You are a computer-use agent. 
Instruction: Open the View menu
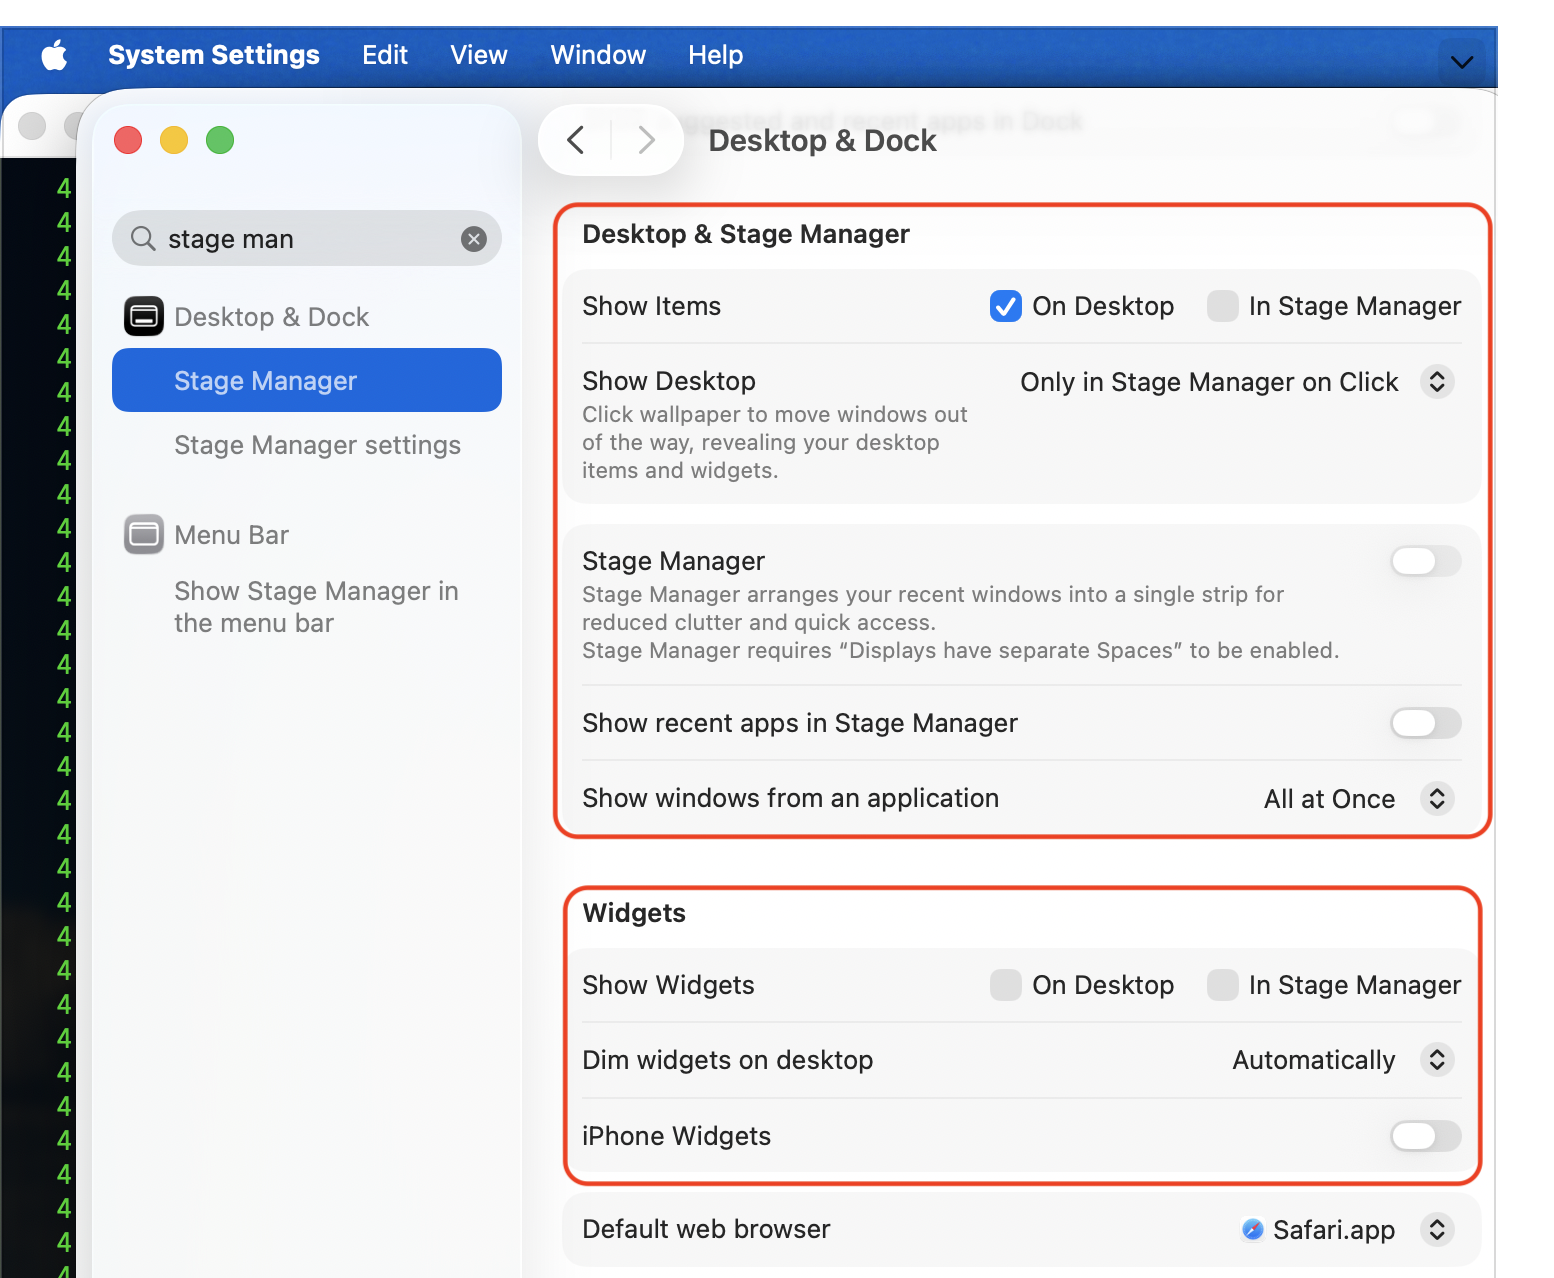[x=478, y=55]
